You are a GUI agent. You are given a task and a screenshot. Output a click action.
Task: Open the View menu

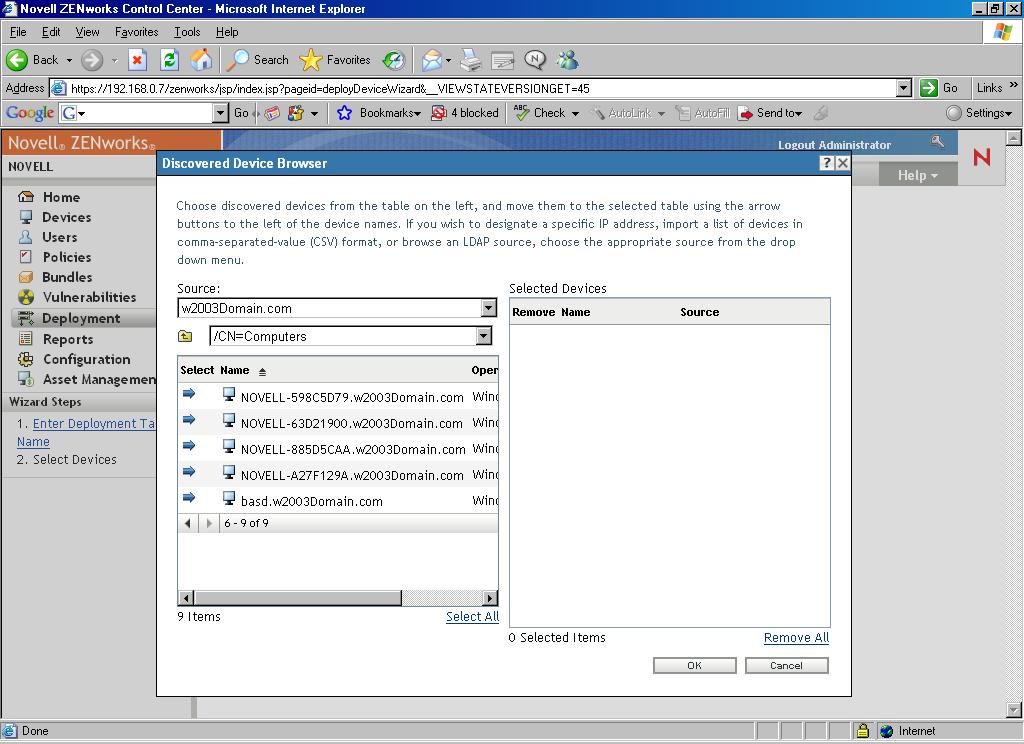(87, 32)
